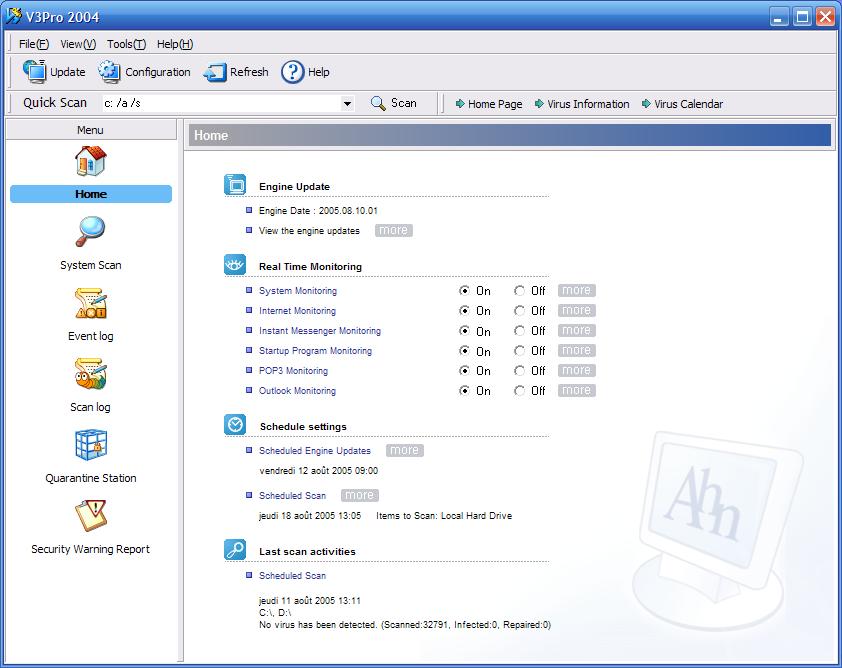The width and height of the screenshot is (842, 668).
Task: Click more beside Scheduled Scan in Schedule settings
Action: click(360, 495)
